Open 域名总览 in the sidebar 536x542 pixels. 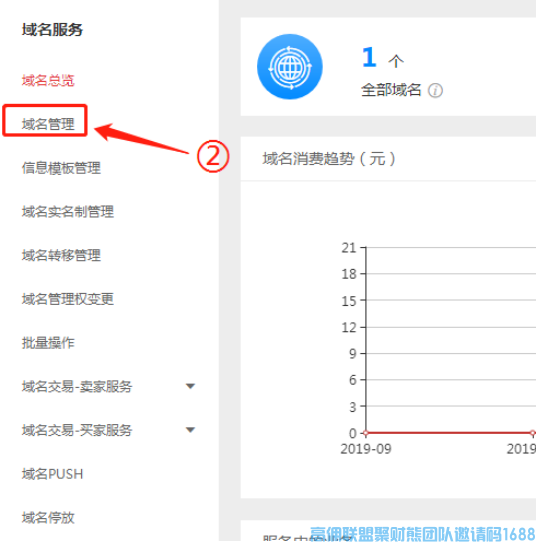48,80
